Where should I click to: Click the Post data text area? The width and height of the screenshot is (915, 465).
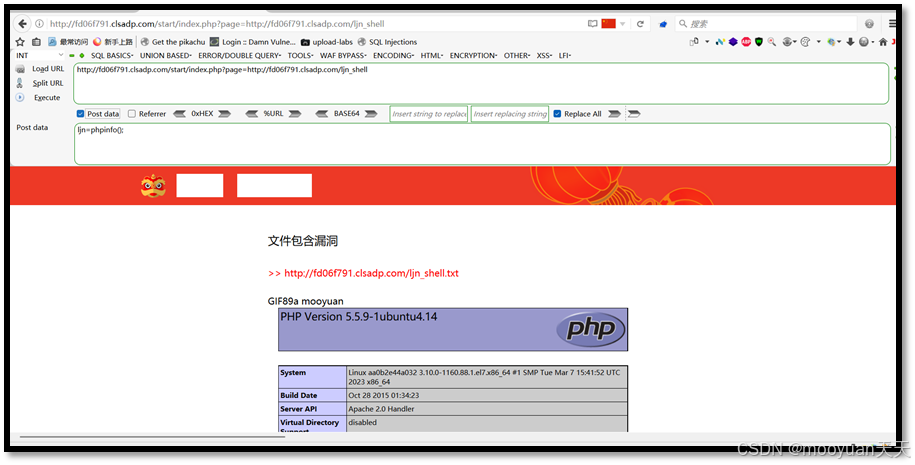pyautogui.click(x=482, y=144)
